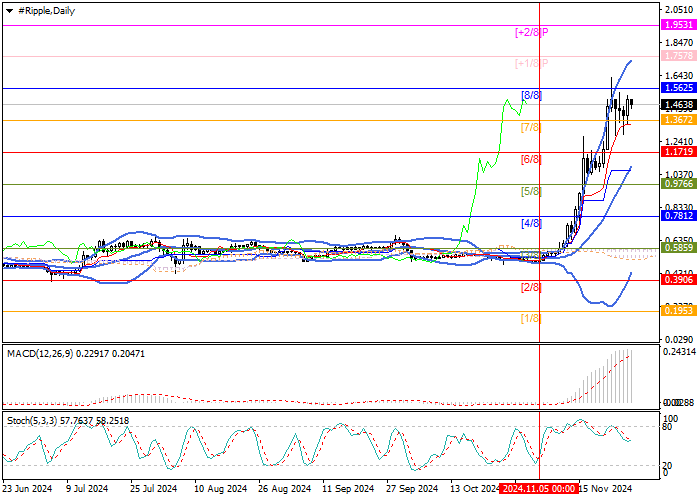
Task: Click the 27 Sep 2024 date label
Action: (412, 489)
